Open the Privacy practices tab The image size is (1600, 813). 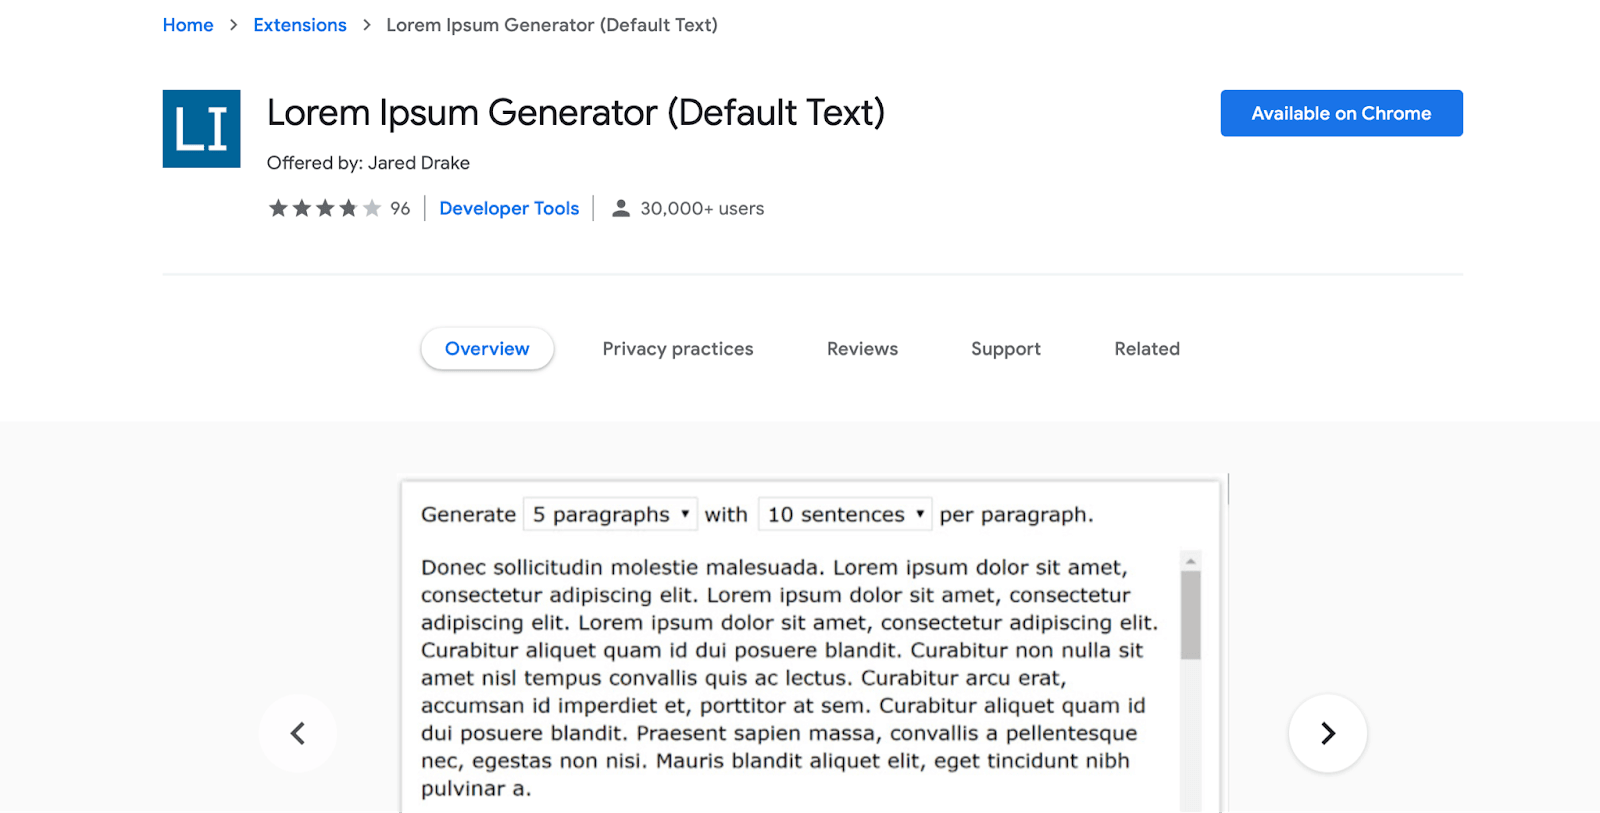coord(677,348)
